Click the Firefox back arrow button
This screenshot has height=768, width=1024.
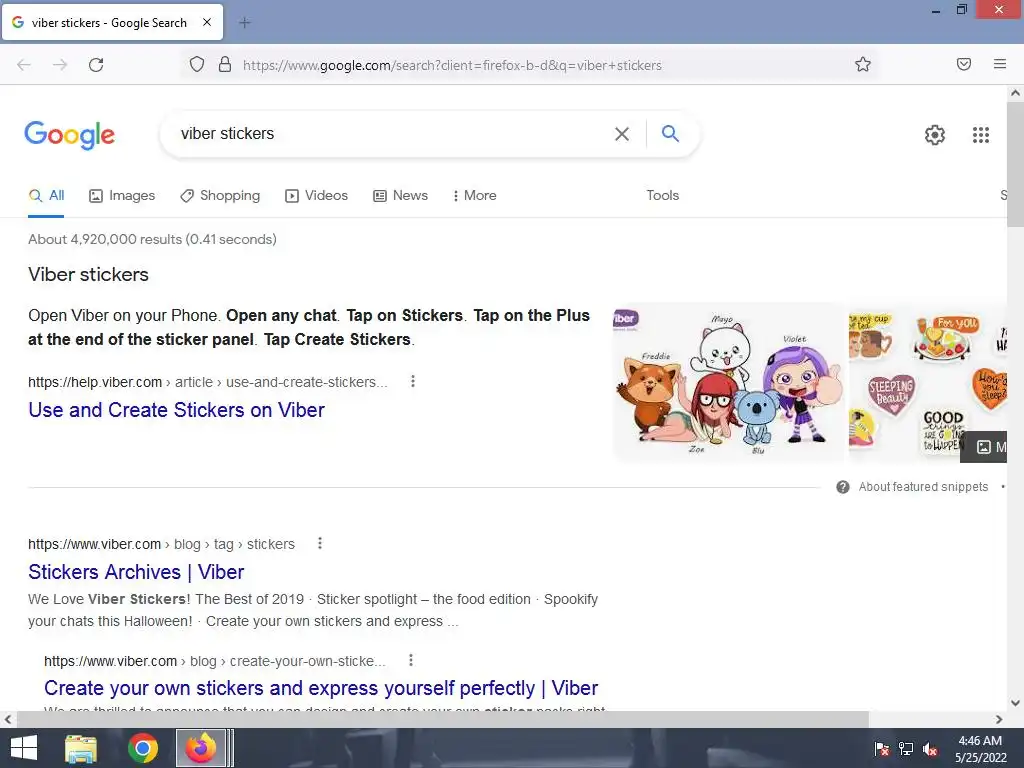[24, 65]
